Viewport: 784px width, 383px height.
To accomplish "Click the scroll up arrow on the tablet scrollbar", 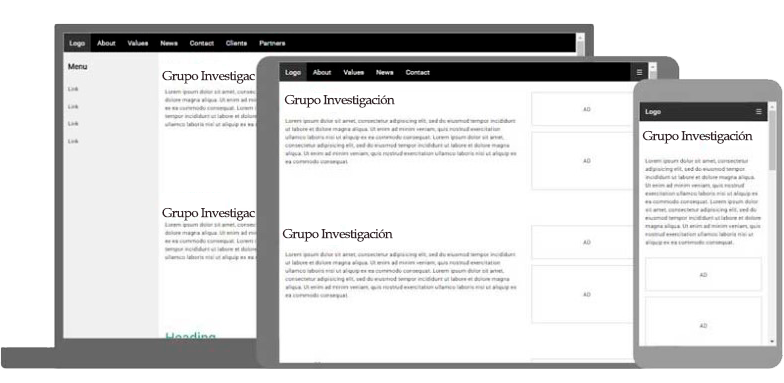I will (x=652, y=66).
